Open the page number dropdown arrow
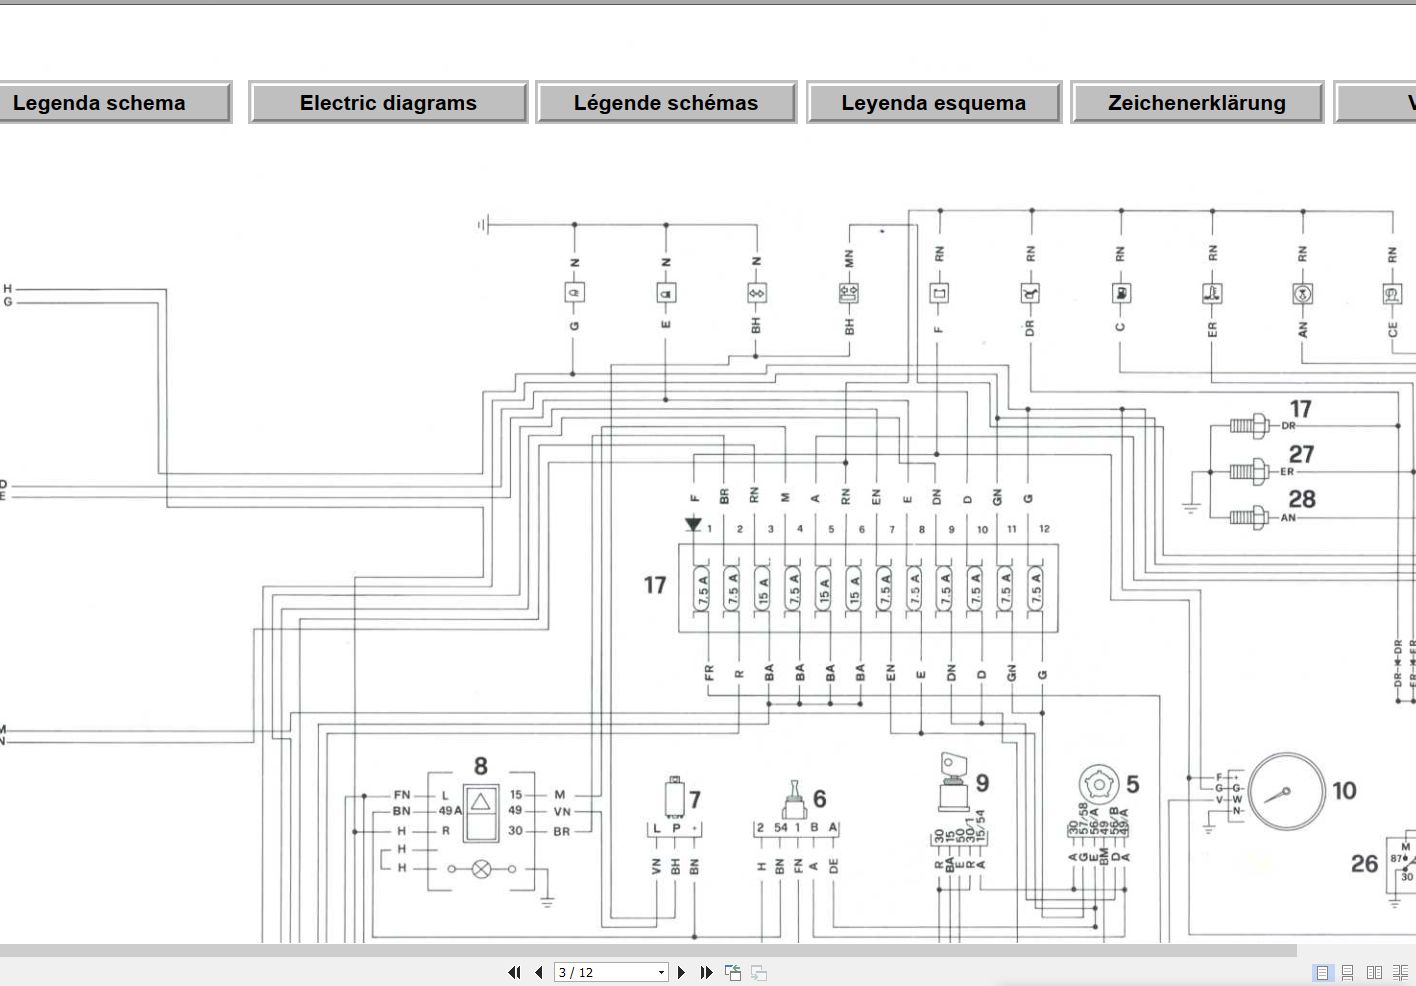The image size is (1416, 986). pyautogui.click(x=661, y=972)
